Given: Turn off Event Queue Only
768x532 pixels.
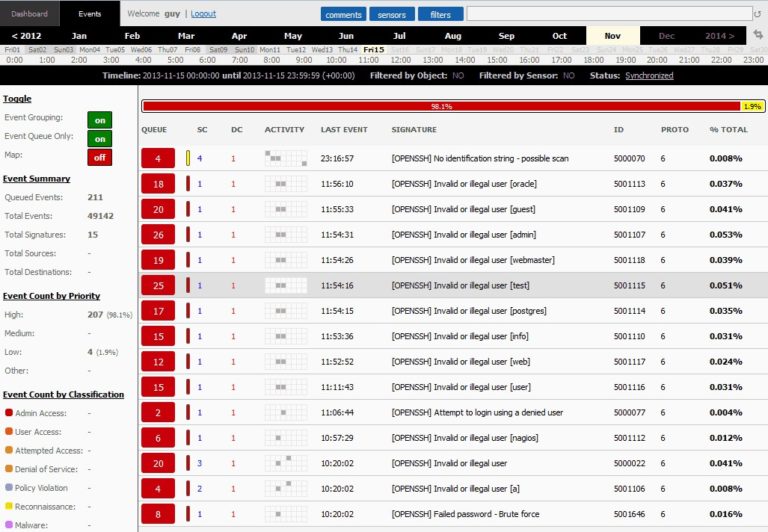Looking at the screenshot, I should [x=99, y=139].
